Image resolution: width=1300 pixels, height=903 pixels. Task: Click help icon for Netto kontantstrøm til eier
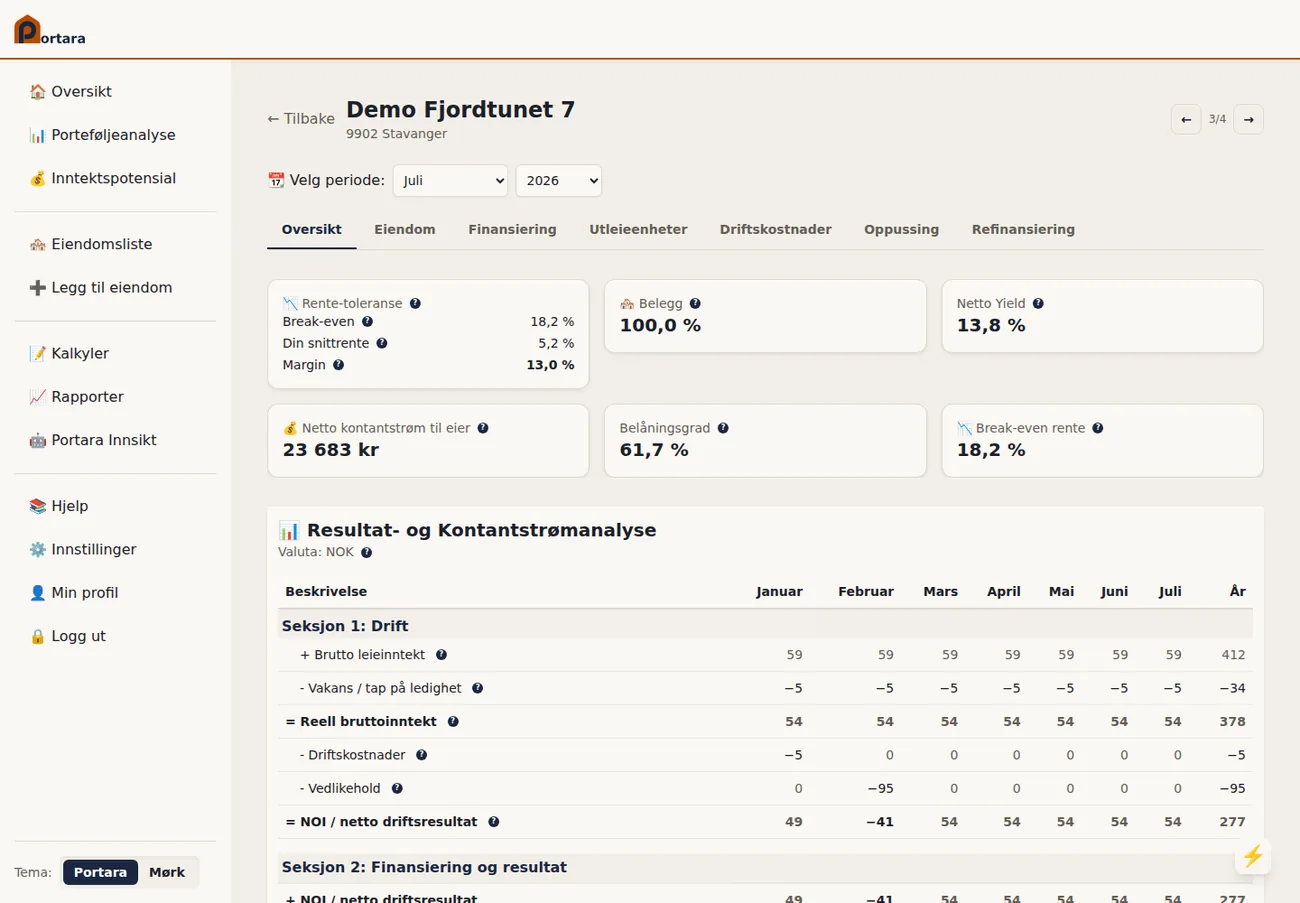[x=483, y=428]
